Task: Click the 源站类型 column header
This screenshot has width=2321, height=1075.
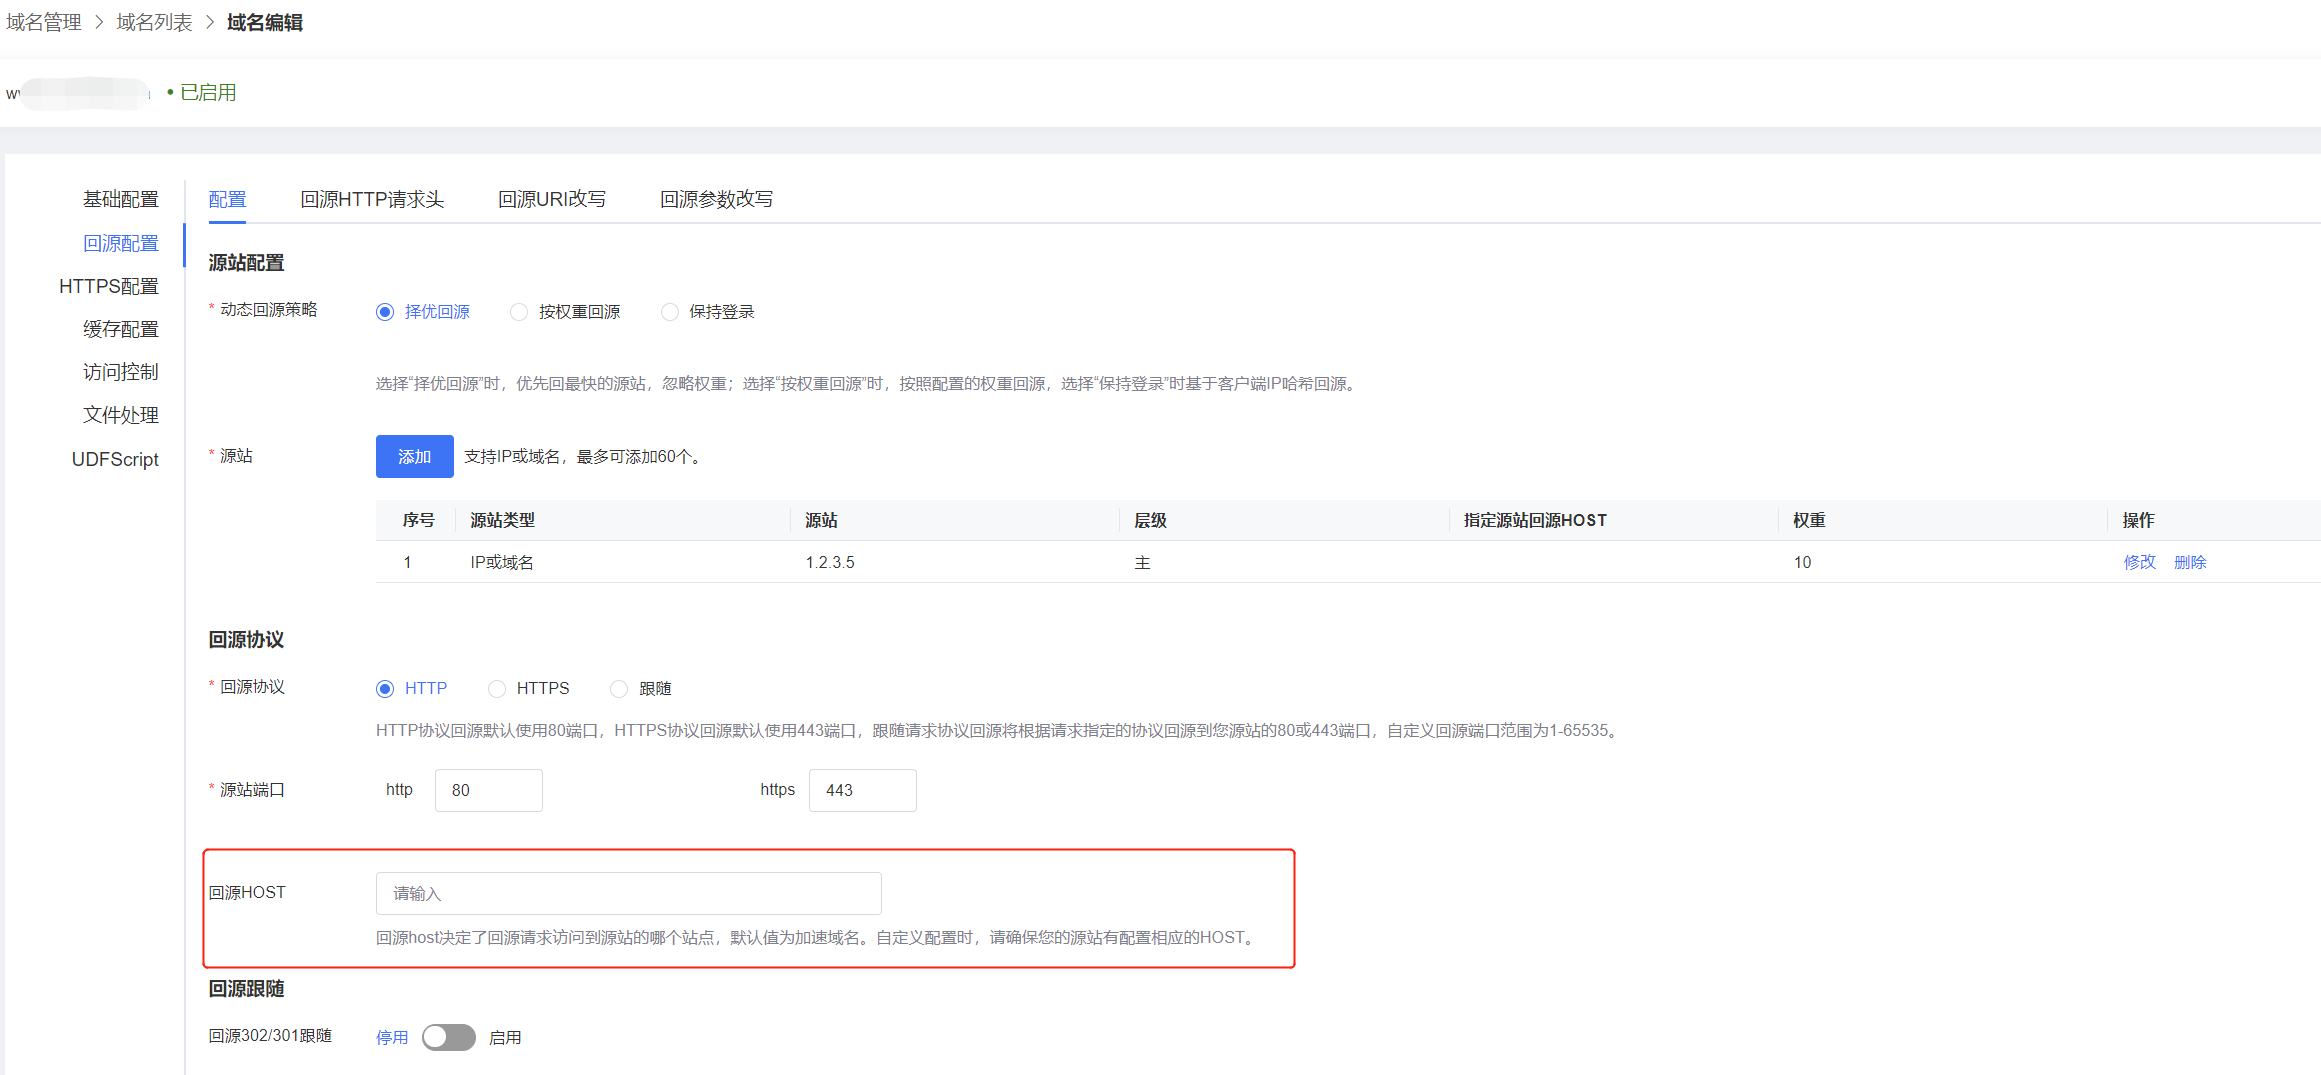Action: pyautogui.click(x=503, y=520)
